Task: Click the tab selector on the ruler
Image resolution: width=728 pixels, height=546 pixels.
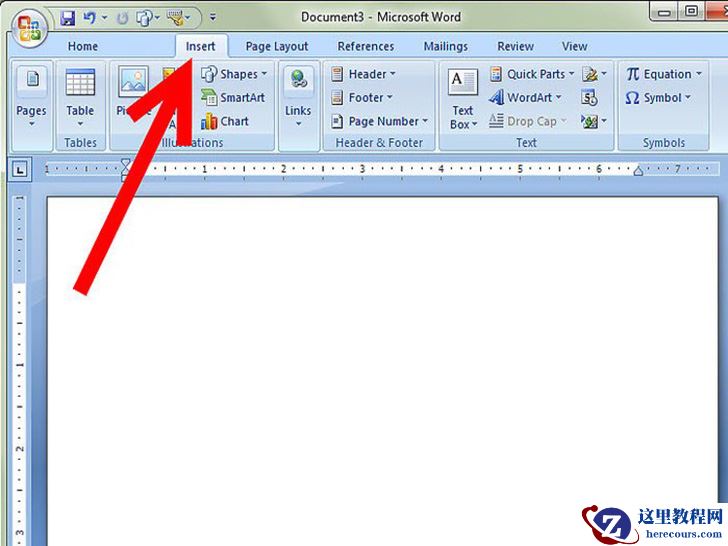Action: [20, 169]
